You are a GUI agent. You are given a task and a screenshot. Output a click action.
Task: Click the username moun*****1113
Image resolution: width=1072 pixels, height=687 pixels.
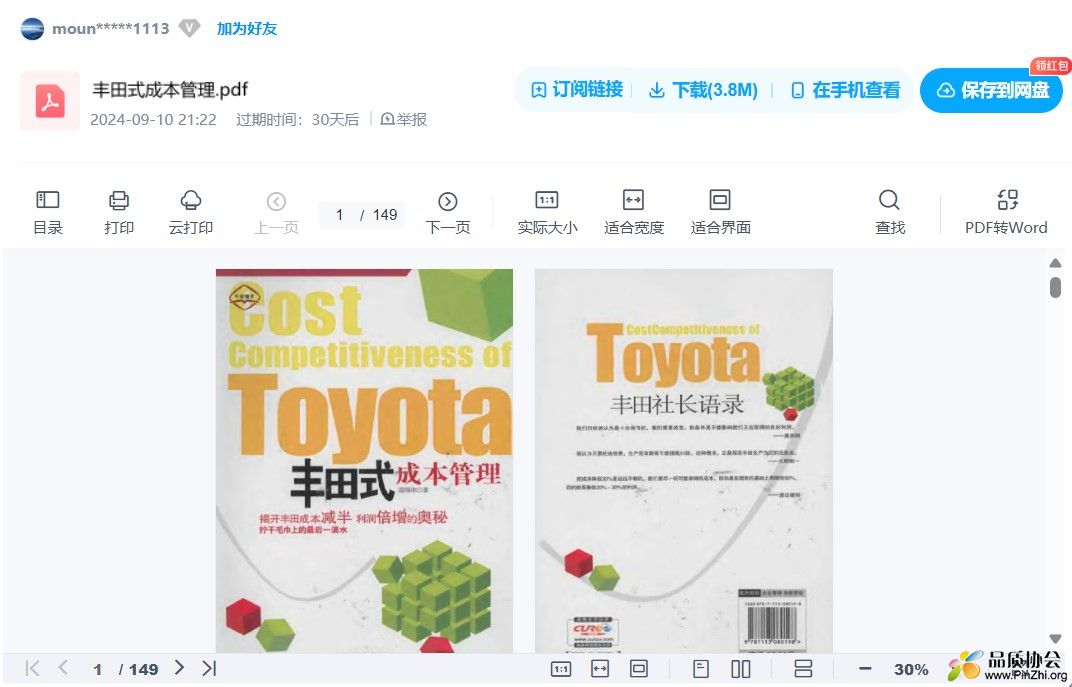111,29
